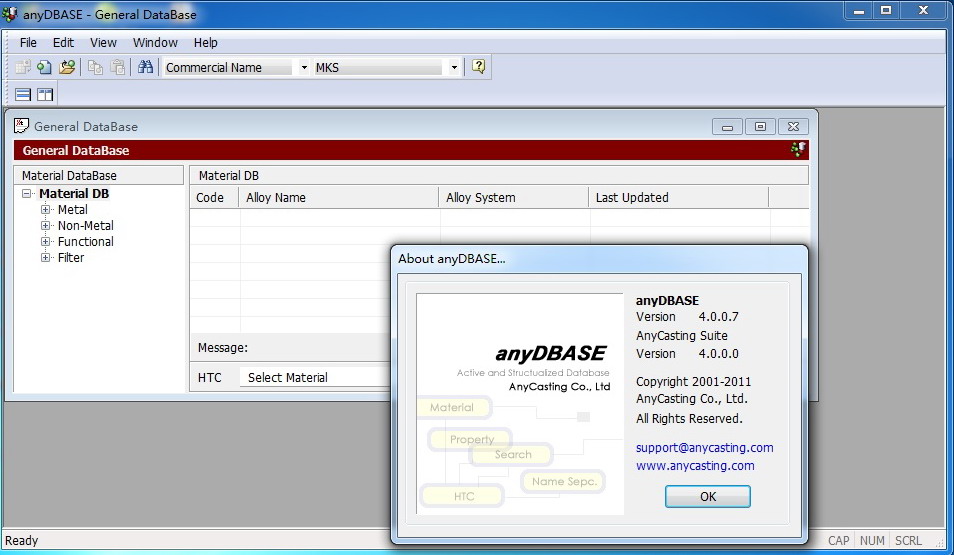This screenshot has height=555, width=954.
Task: Expand the Non-Metal tree node
Action: [x=45, y=225]
